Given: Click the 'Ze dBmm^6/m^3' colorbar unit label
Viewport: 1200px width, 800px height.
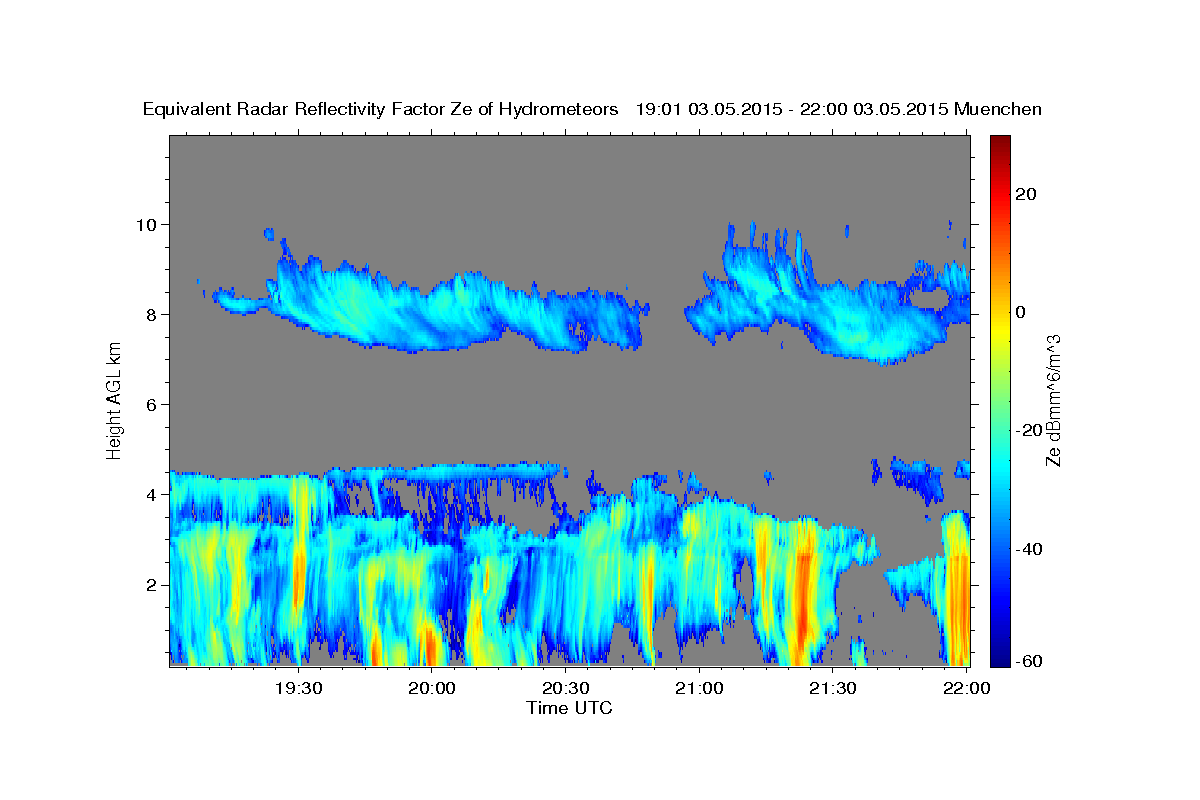Looking at the screenshot, I should [x=1053, y=400].
